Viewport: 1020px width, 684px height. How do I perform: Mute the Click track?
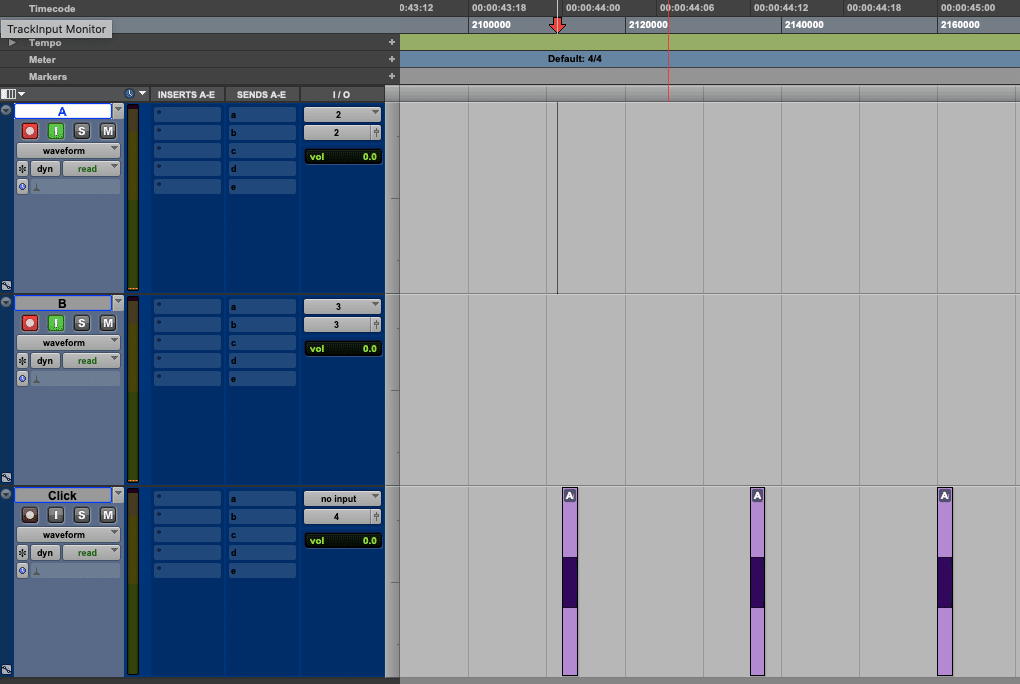point(107,515)
